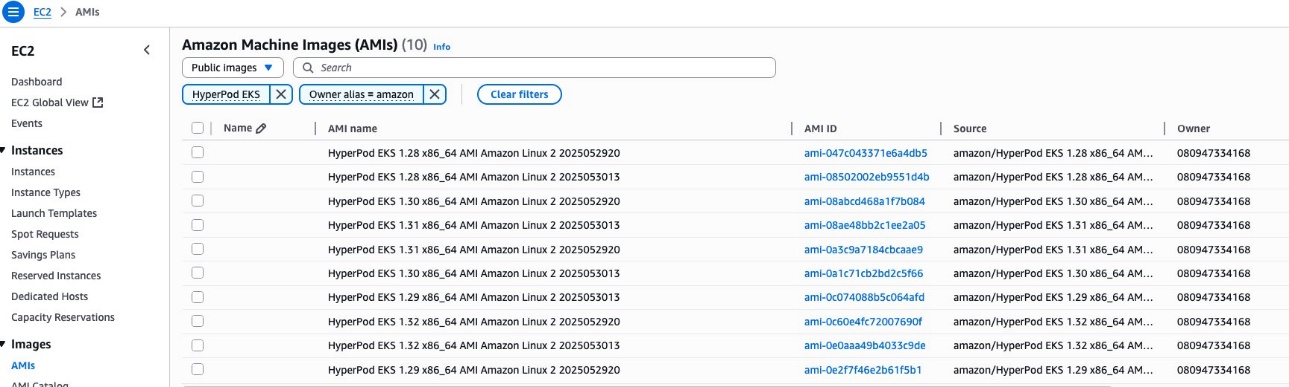This screenshot has width=1289, height=387.
Task: Collapse the Images section in the sidebar
Action: (4, 344)
